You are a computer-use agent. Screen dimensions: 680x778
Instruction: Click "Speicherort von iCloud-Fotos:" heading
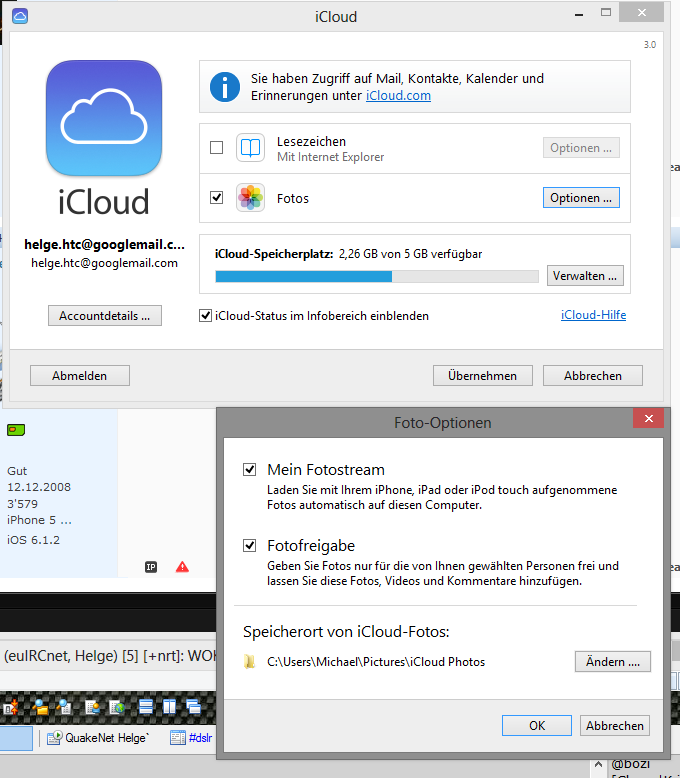(346, 632)
